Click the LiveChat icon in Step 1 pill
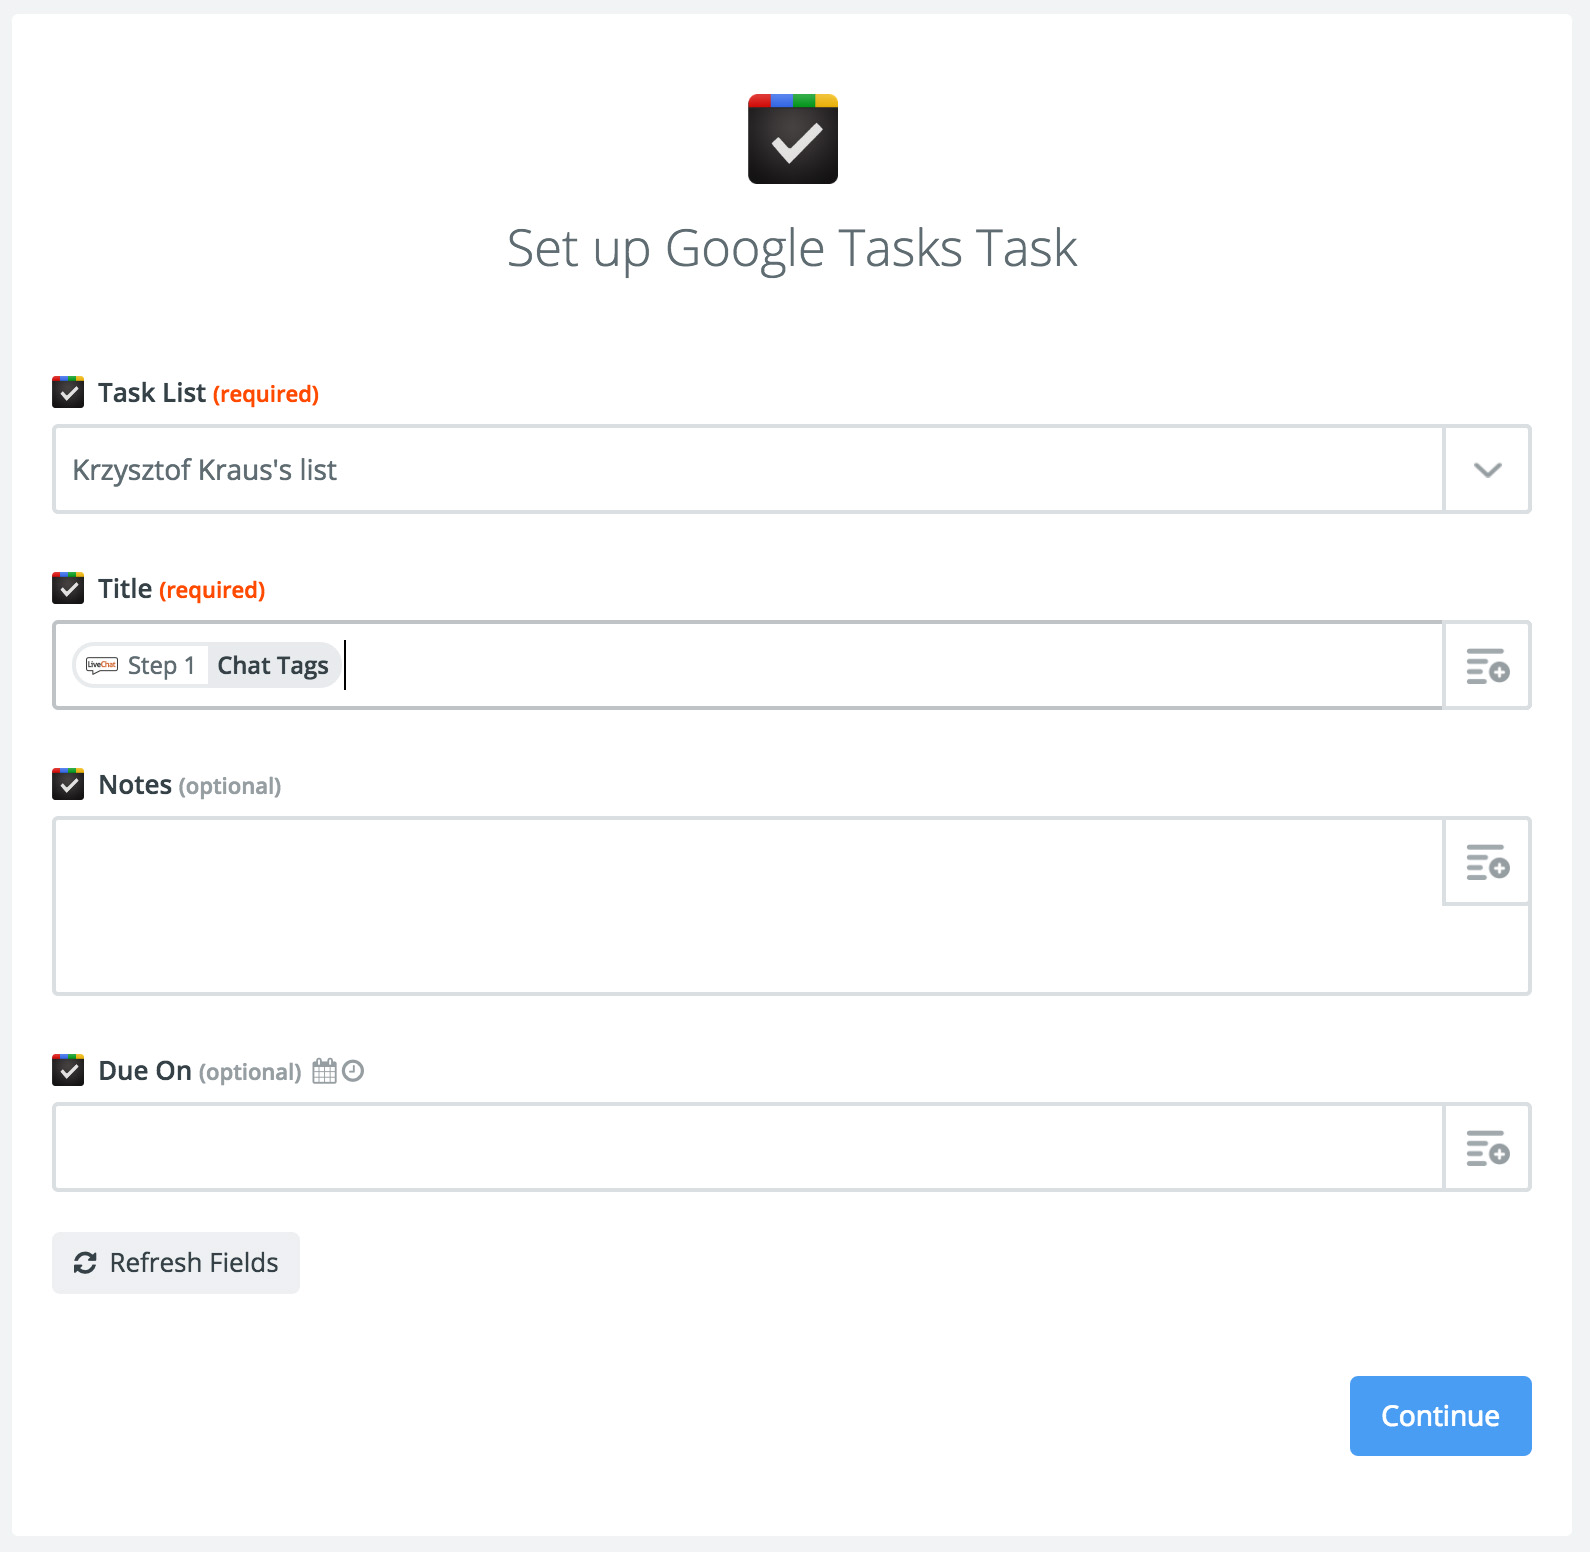Screen dimensions: 1590x1552 [102, 665]
